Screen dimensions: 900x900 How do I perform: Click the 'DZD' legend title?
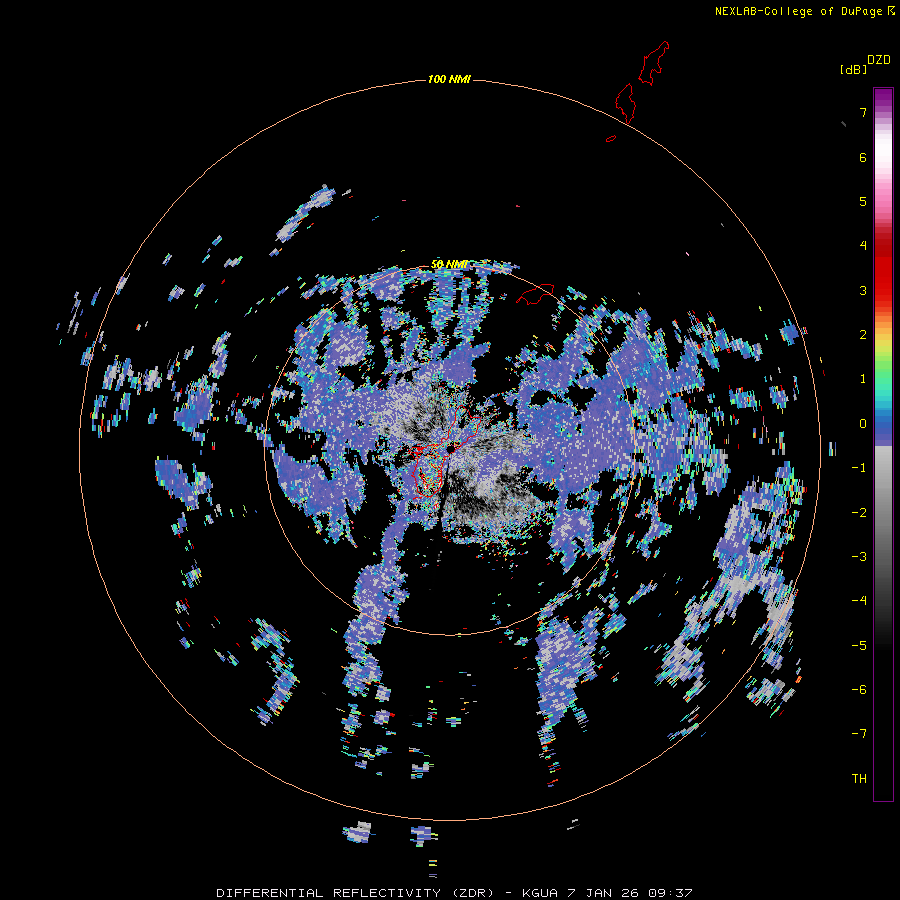tap(879, 60)
